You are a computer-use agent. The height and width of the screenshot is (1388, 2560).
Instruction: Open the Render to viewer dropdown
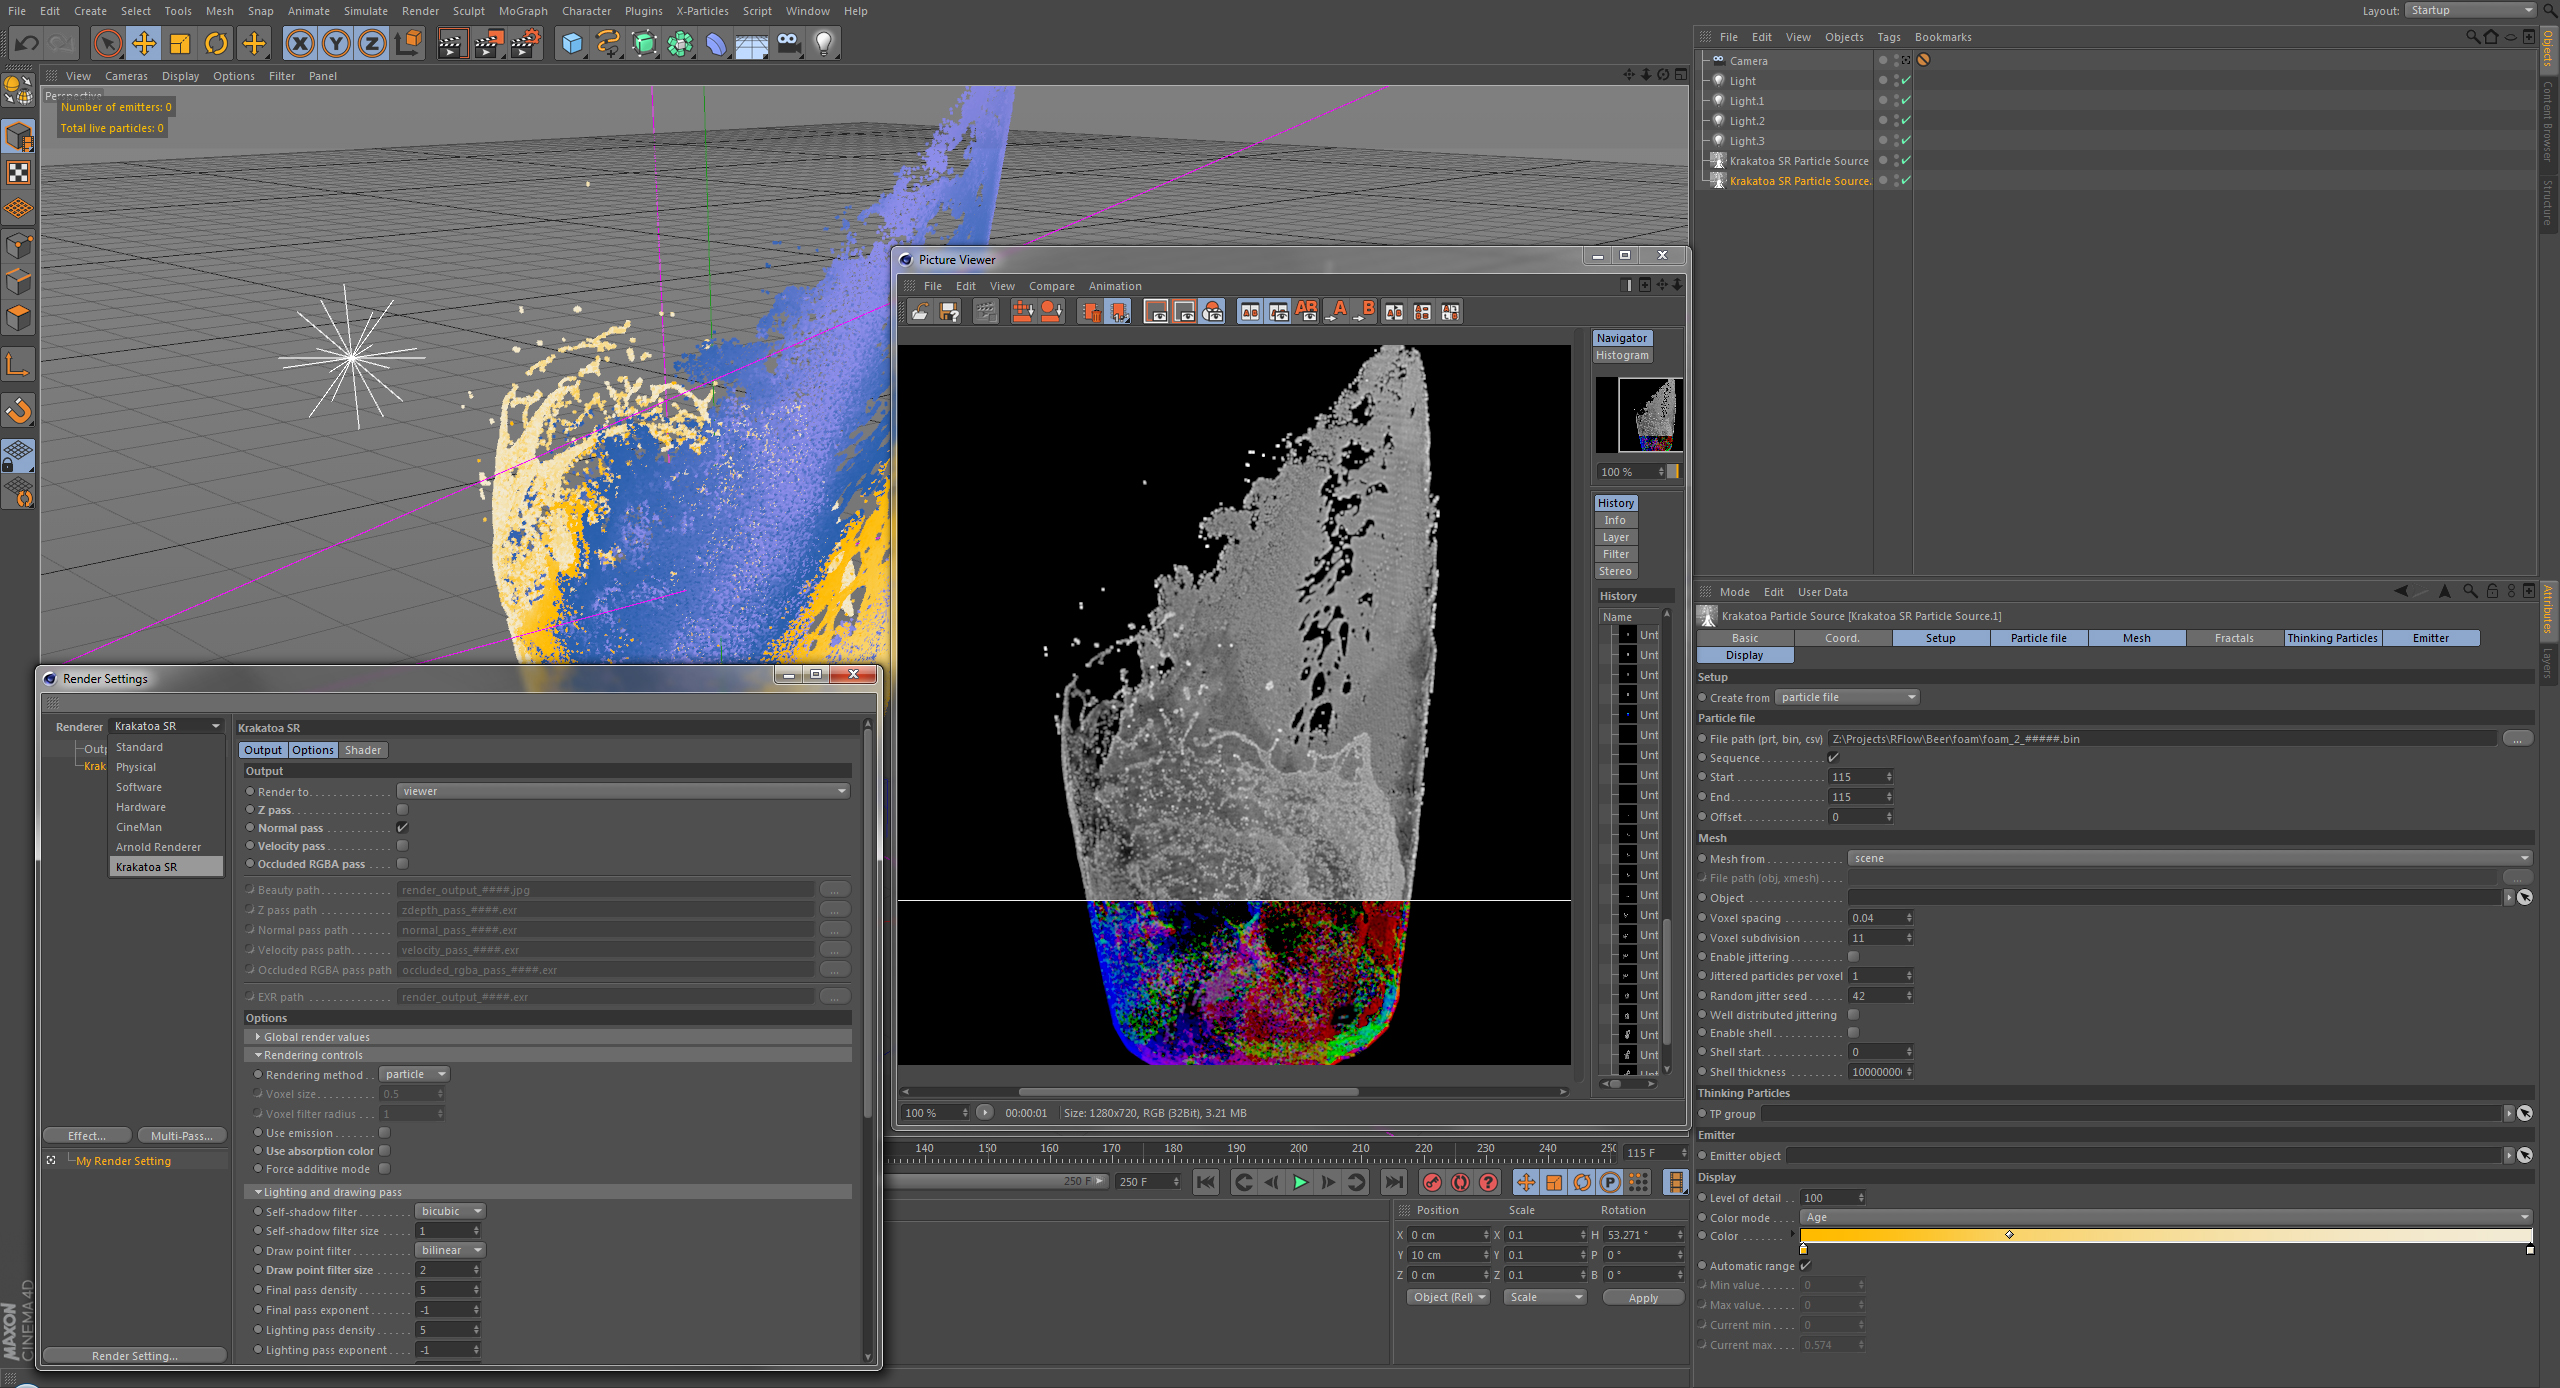click(623, 791)
